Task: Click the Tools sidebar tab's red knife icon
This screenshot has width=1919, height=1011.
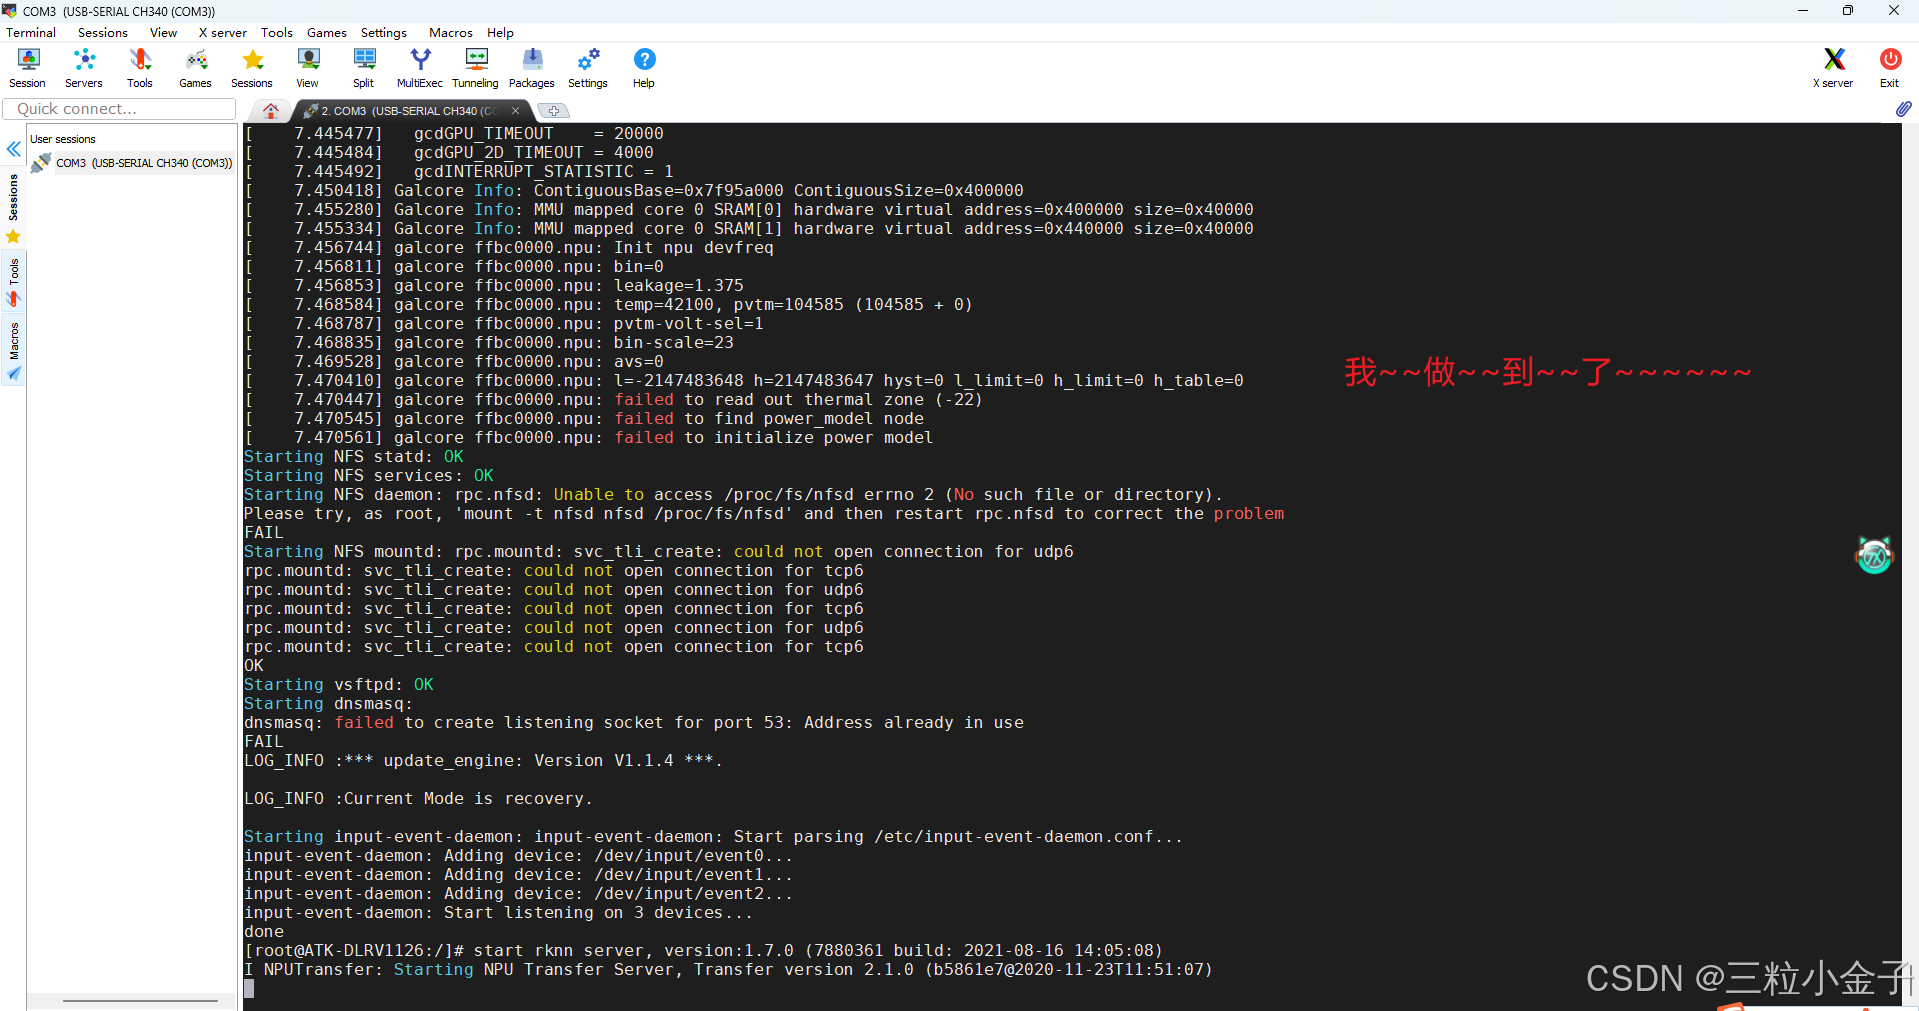Action: 13,299
